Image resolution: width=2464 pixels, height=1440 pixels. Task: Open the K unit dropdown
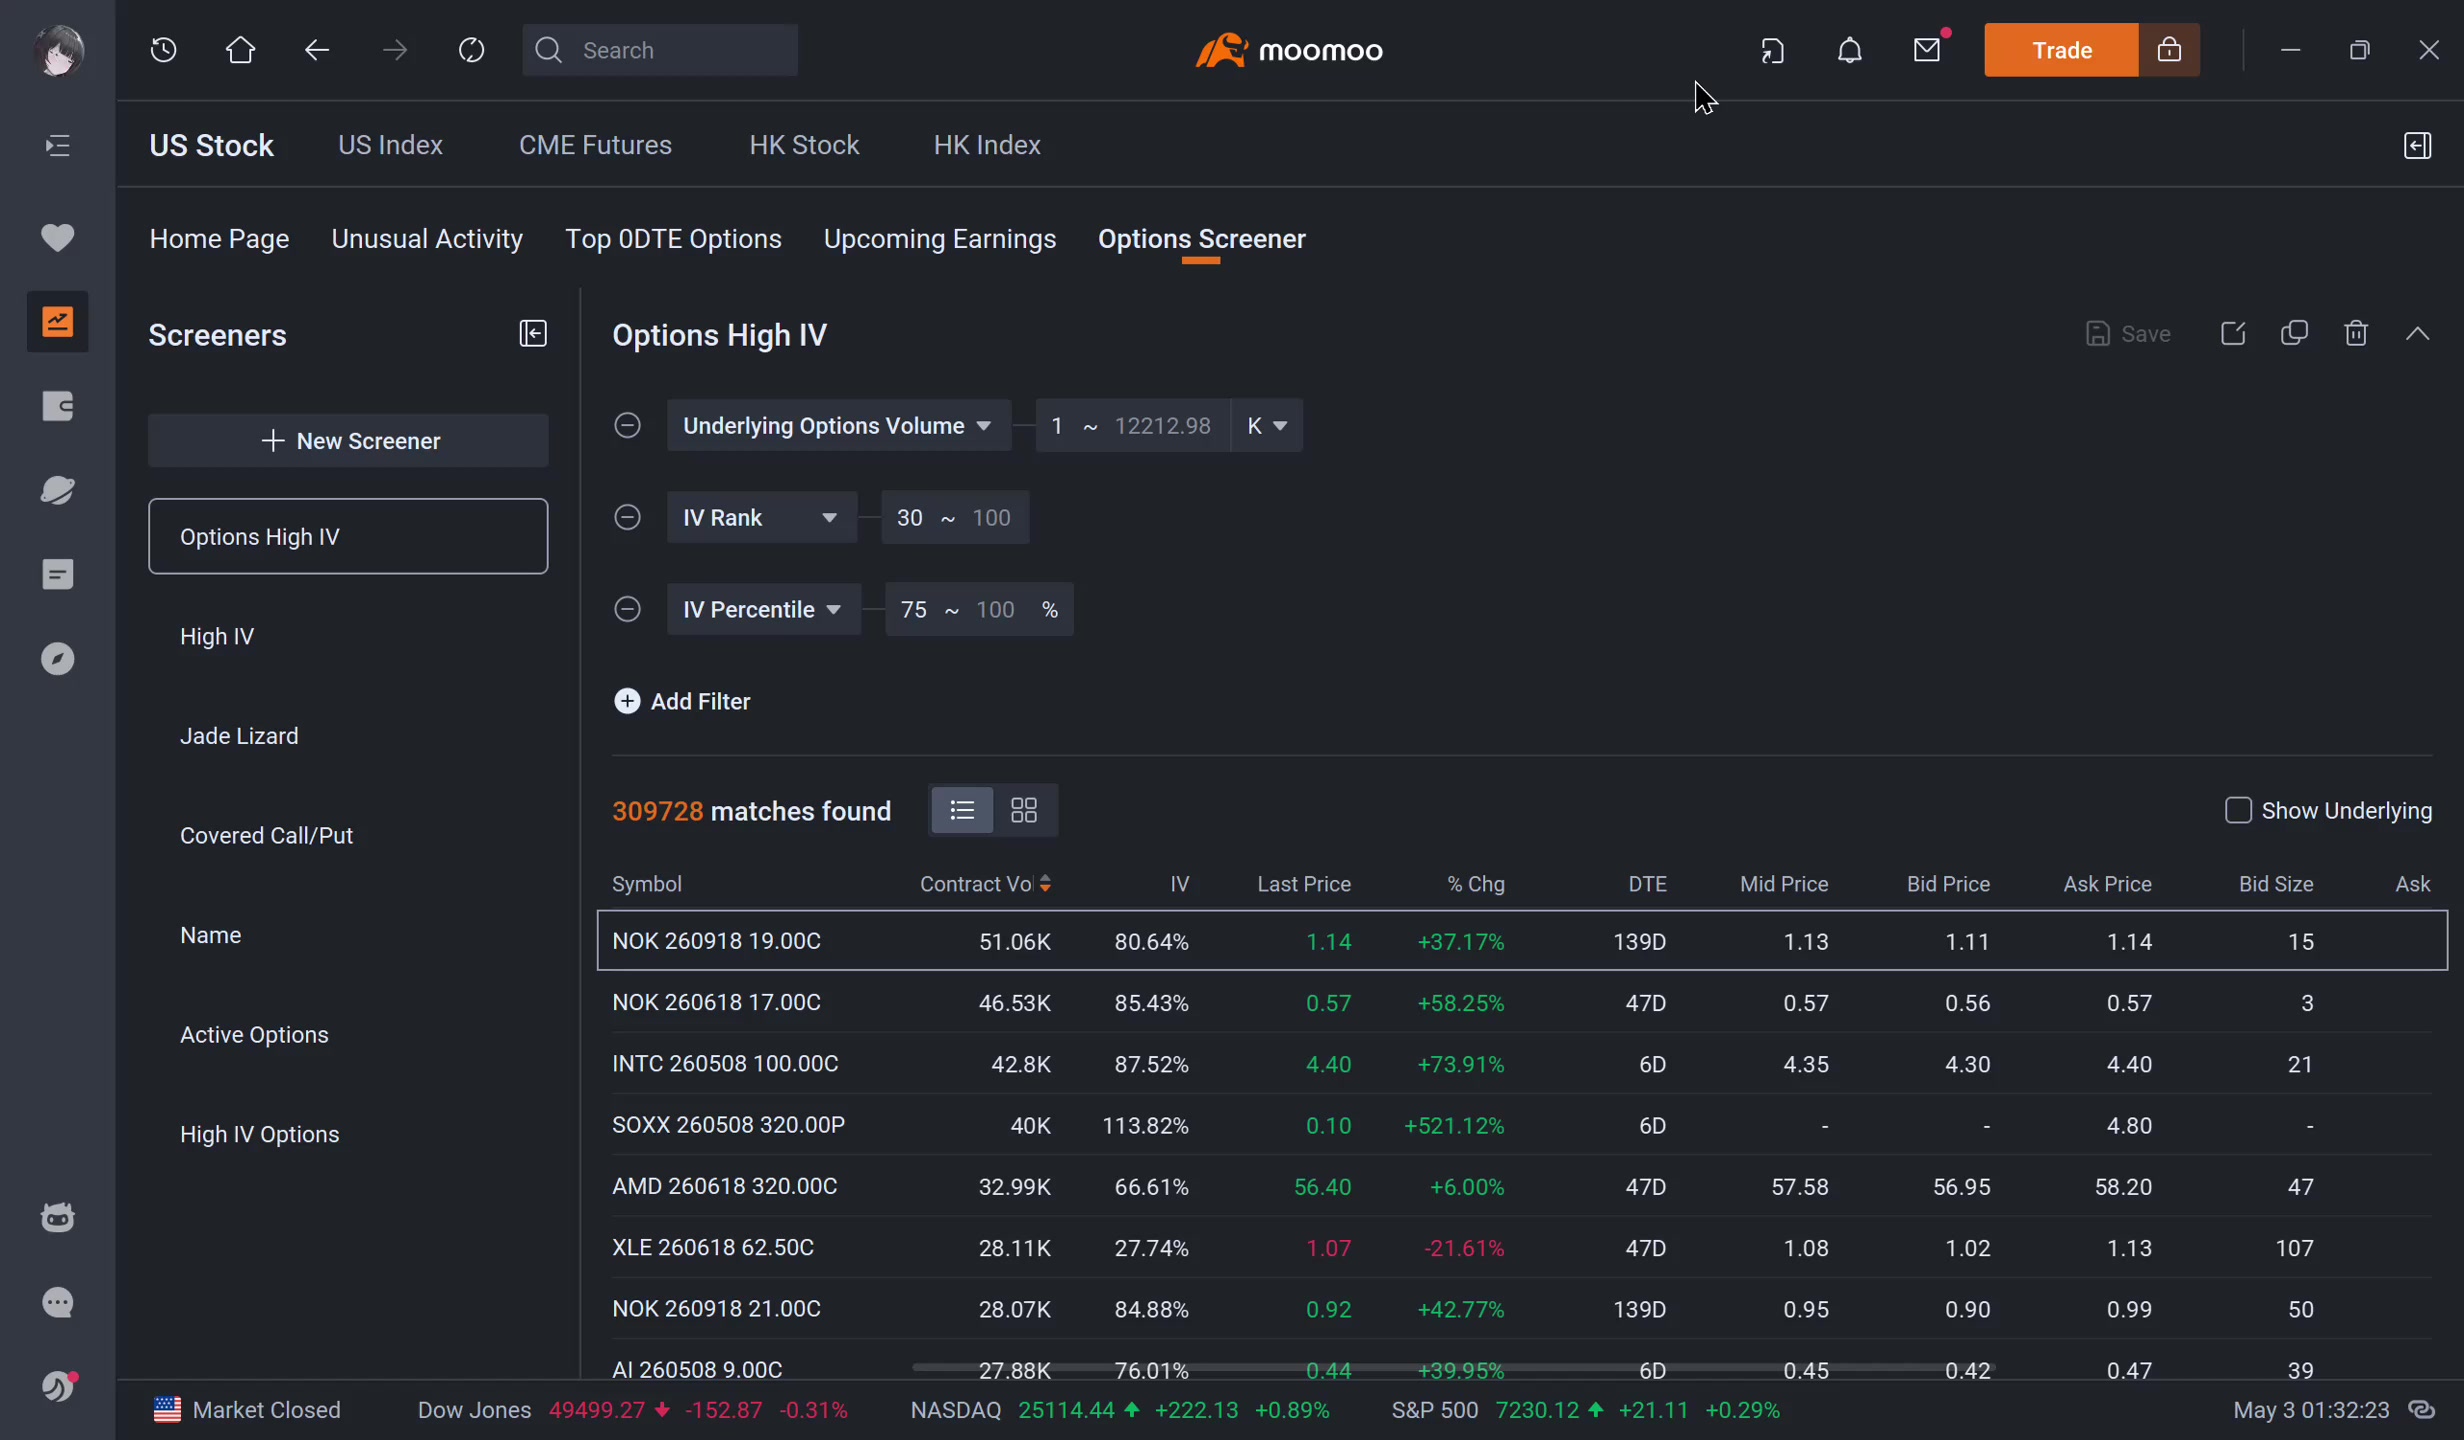coord(1266,425)
